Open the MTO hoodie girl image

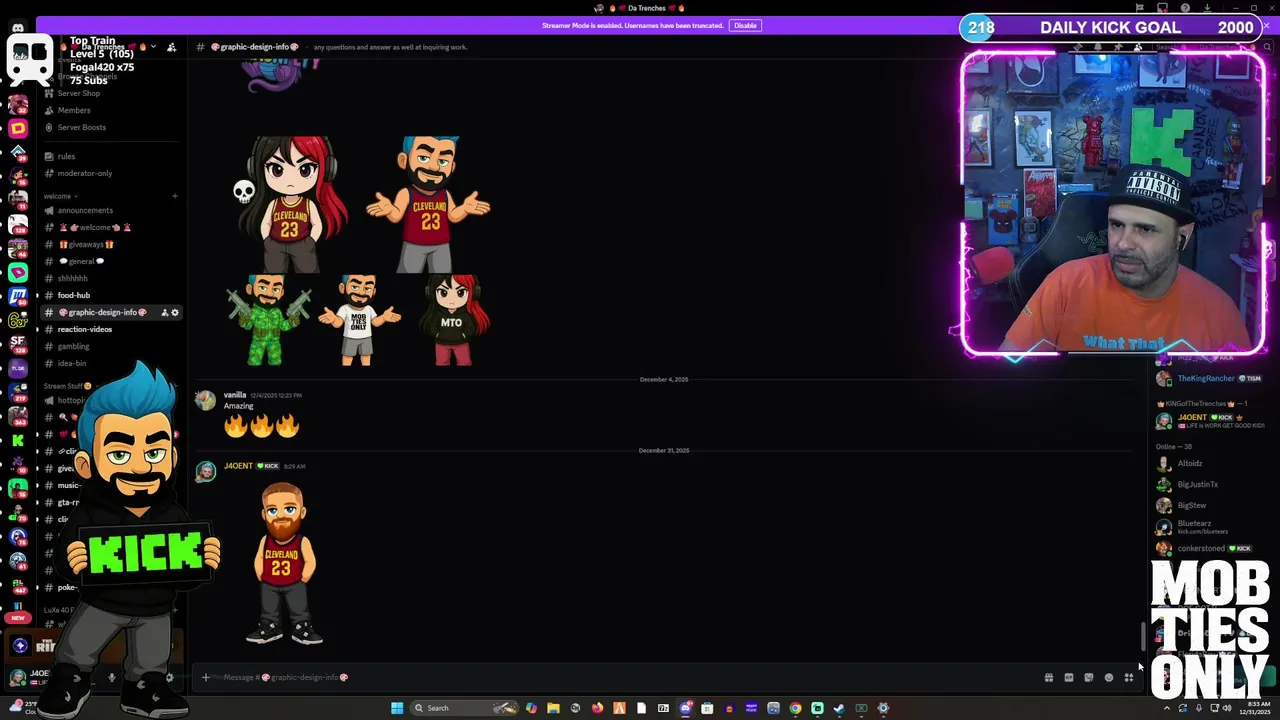[x=455, y=320]
